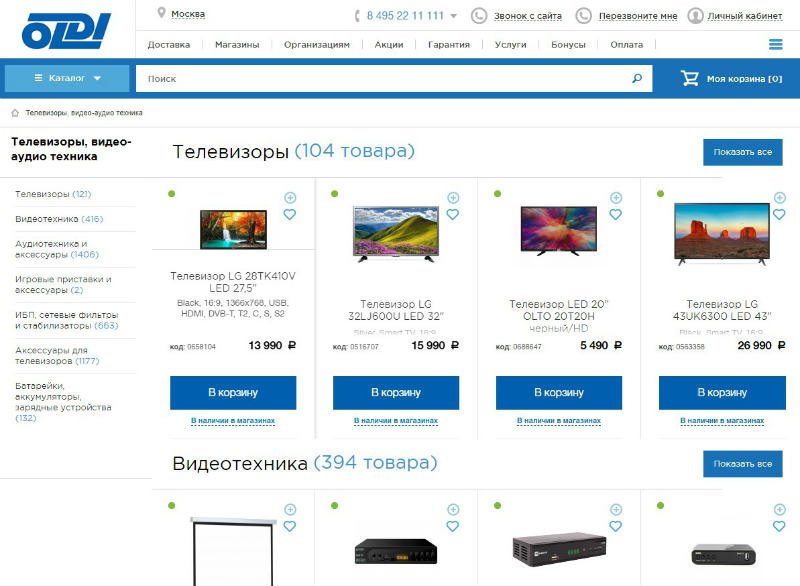Click the OLDI logo
Screen dimensions: 800x586
tap(66, 31)
